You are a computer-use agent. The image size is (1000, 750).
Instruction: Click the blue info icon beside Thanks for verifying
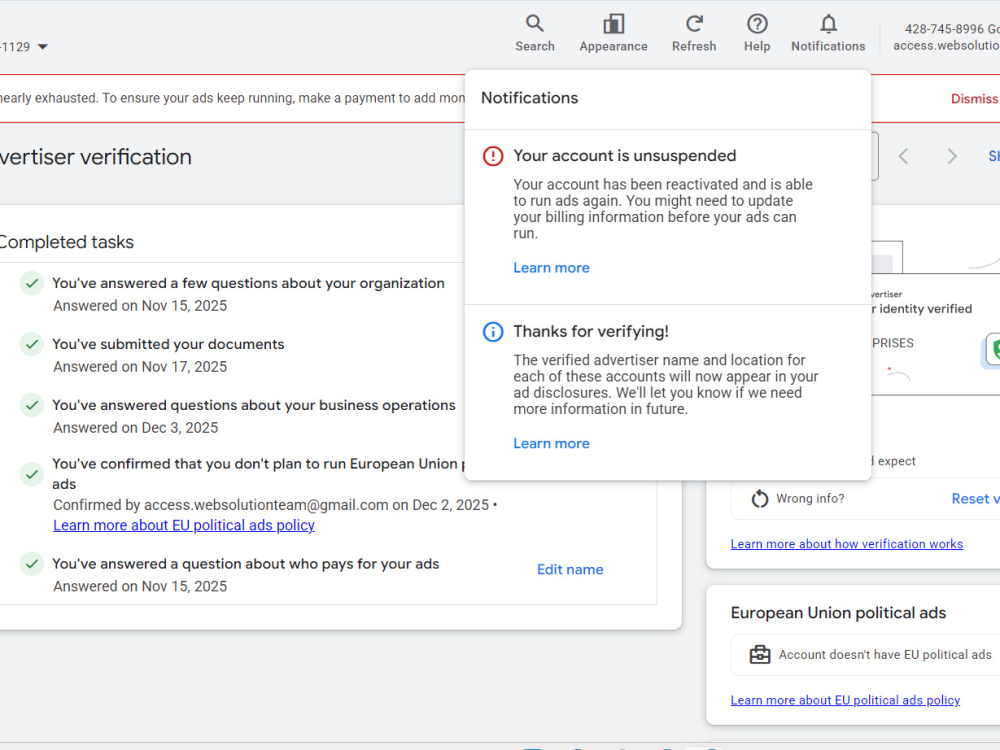click(493, 332)
